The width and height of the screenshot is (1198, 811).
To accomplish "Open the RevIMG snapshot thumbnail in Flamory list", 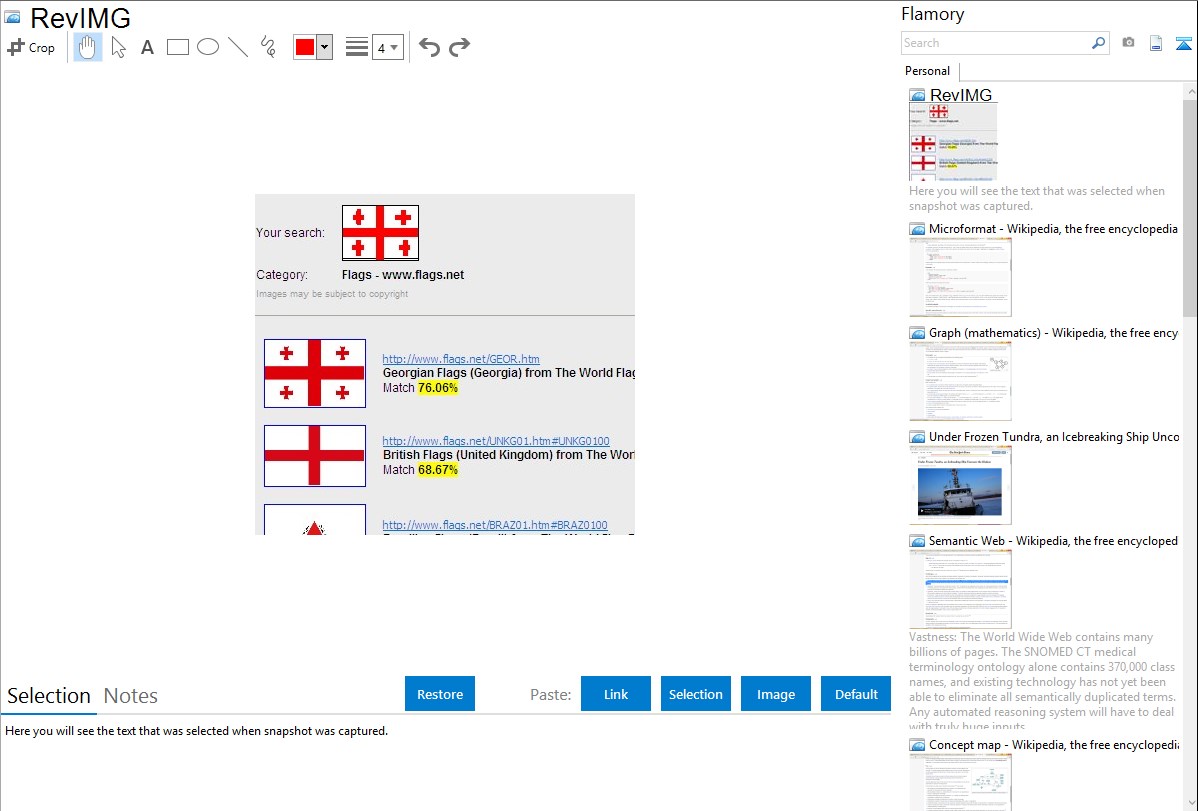I will (953, 142).
